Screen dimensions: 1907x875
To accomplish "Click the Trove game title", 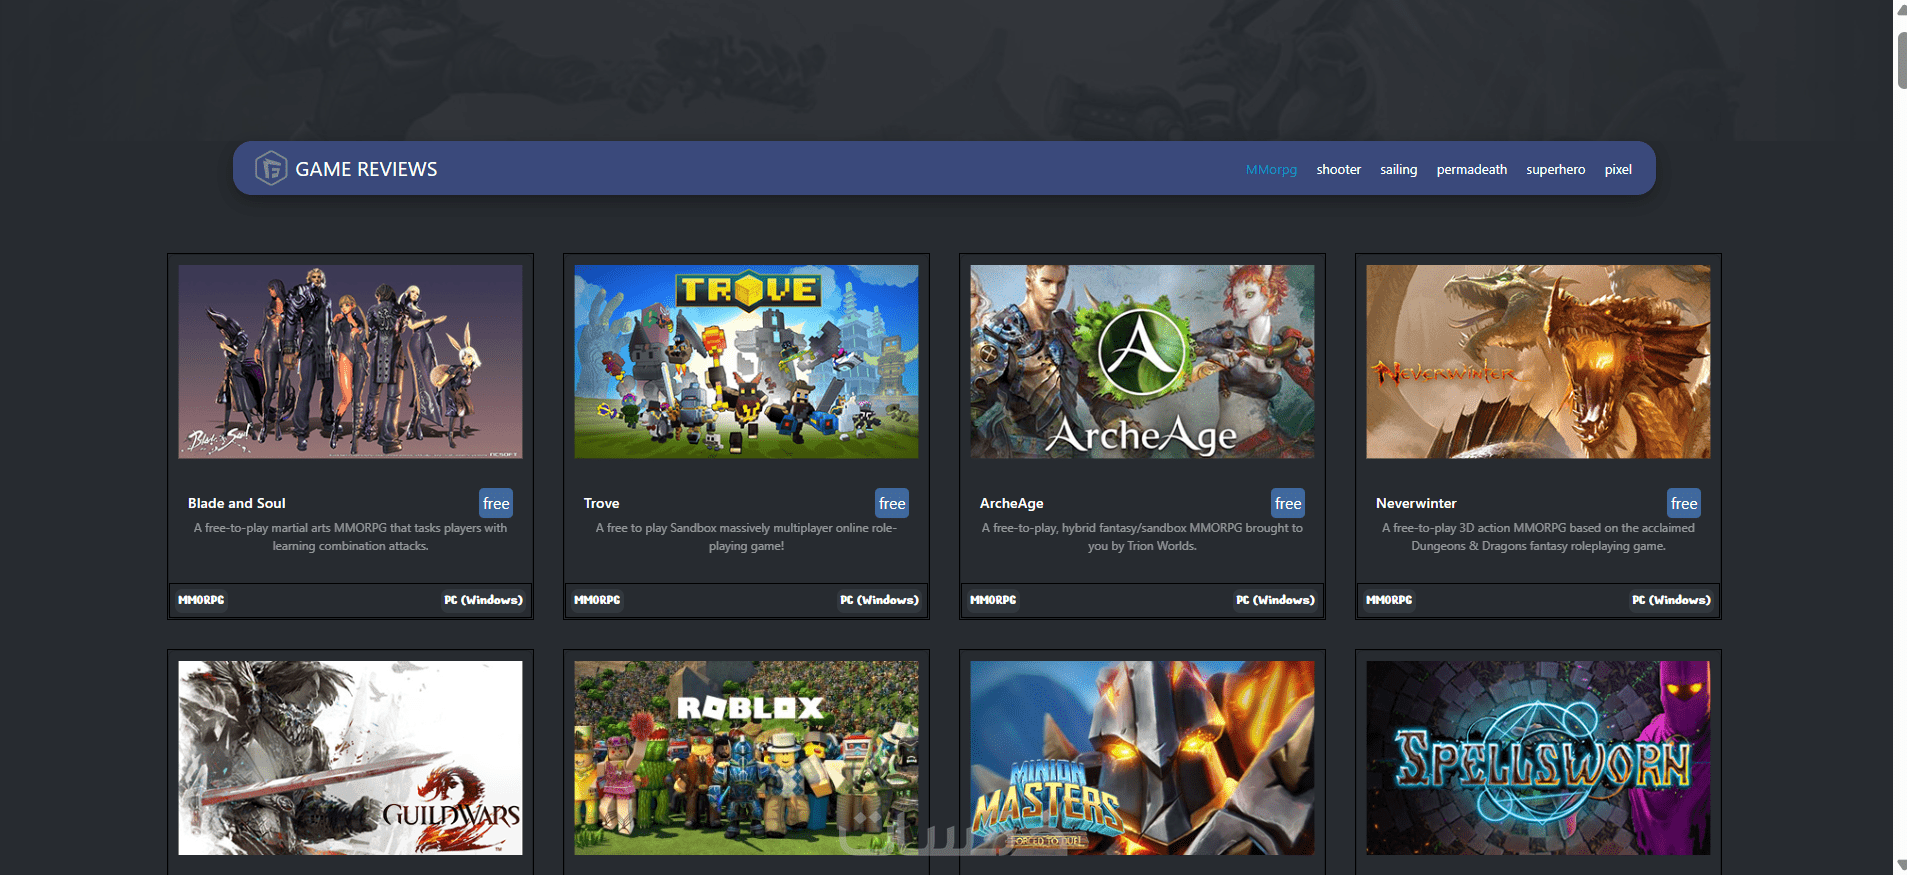I will coord(601,503).
